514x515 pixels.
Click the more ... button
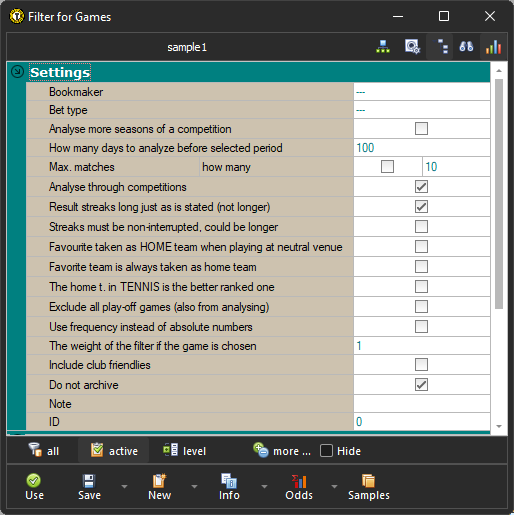282,451
